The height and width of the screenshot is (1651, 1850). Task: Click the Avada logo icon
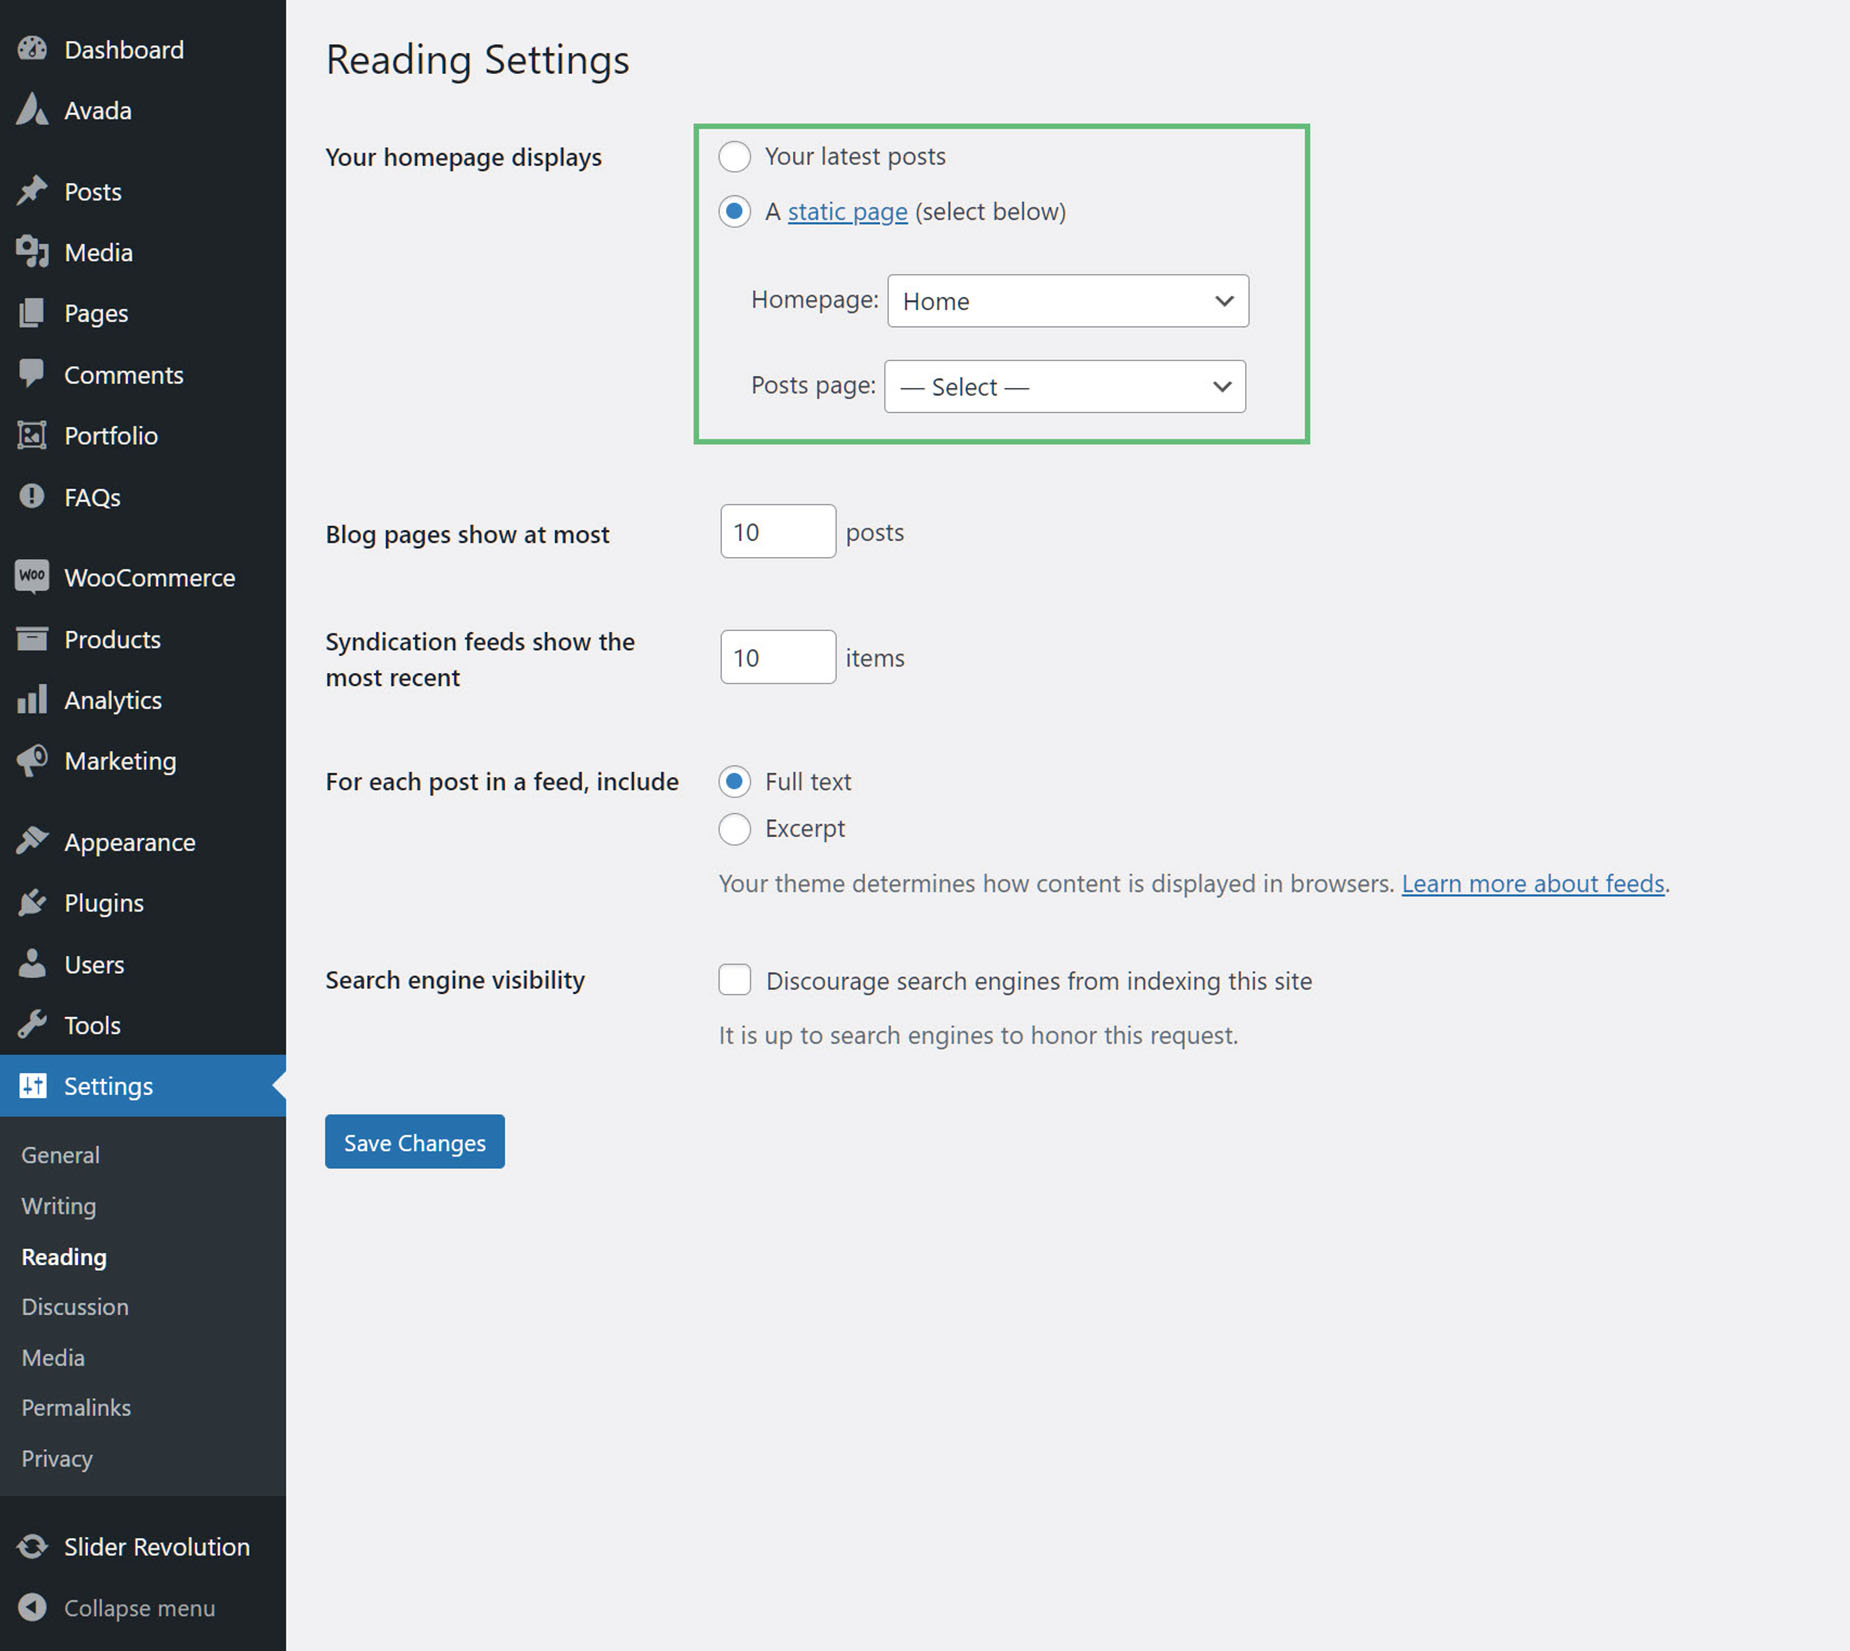tap(32, 110)
